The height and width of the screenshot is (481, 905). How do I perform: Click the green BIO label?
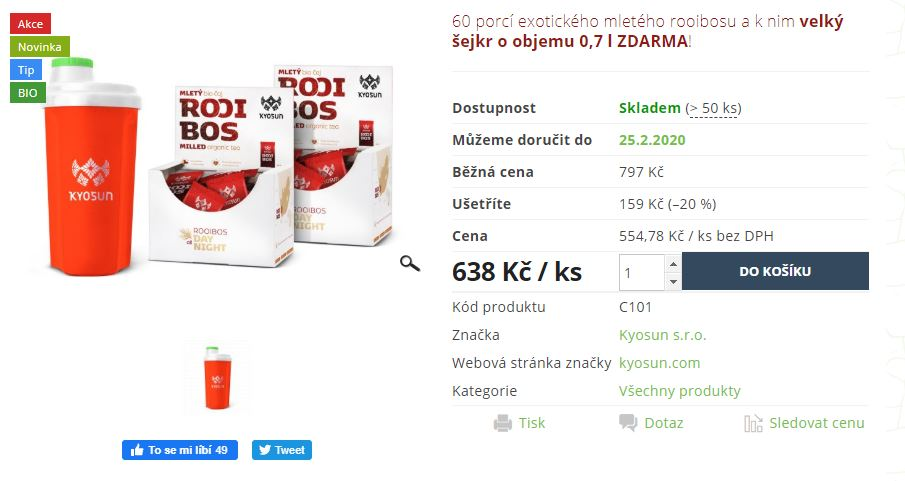coord(28,93)
